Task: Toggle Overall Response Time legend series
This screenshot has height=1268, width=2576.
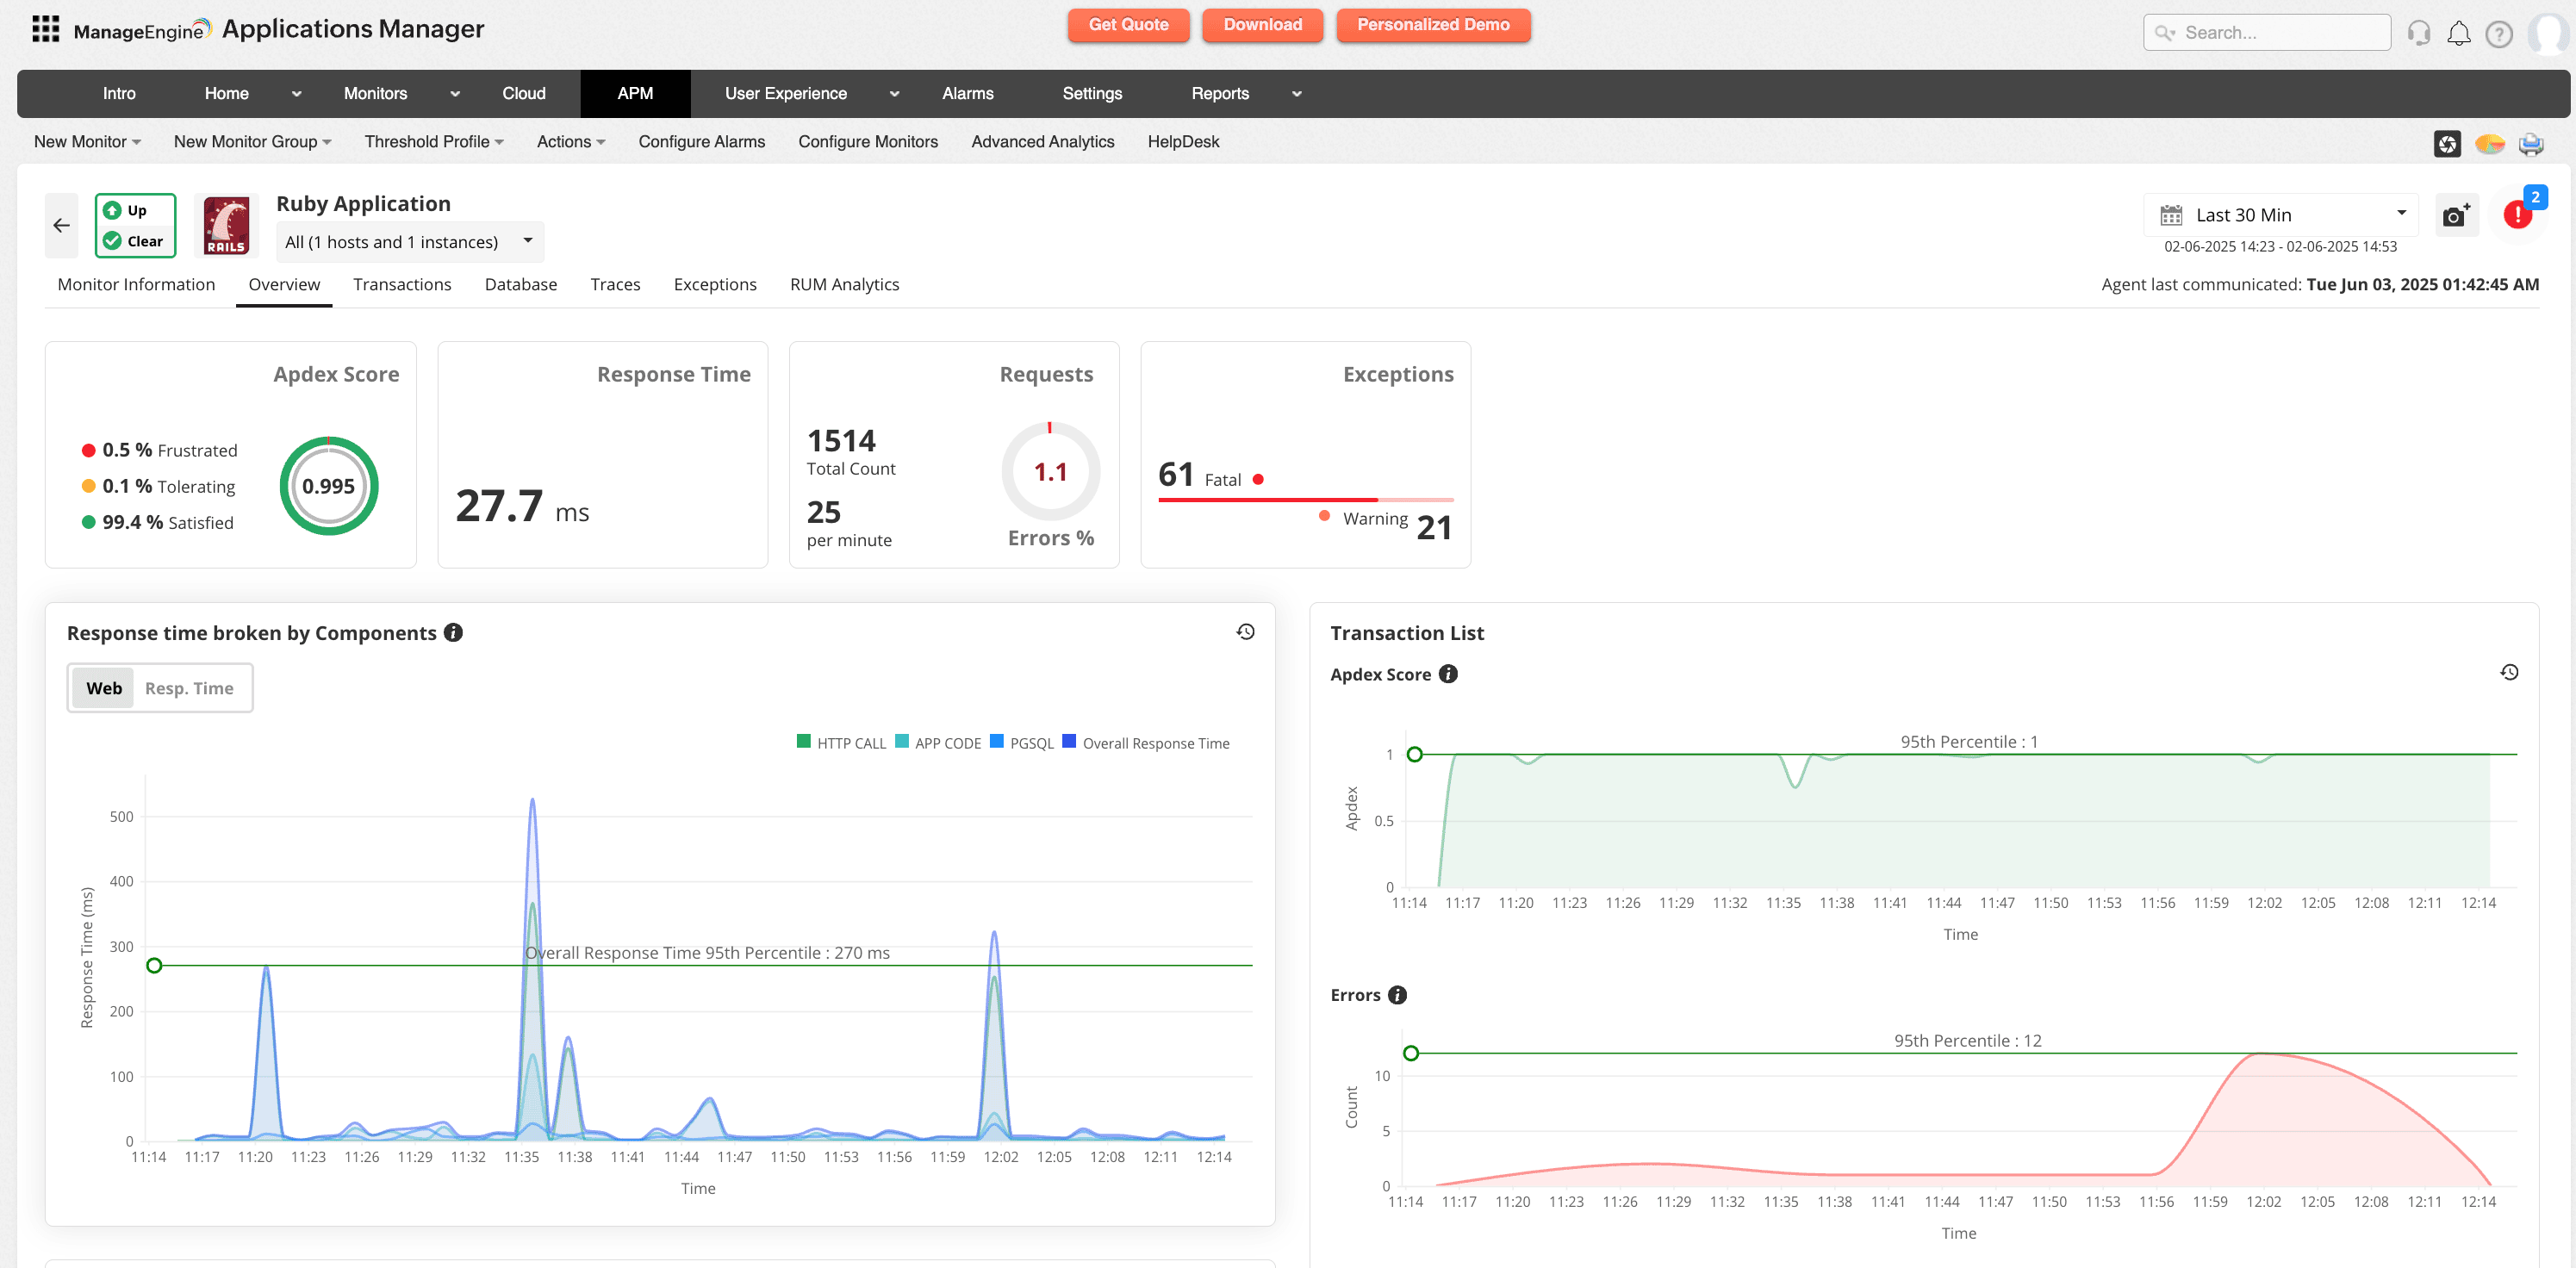Action: click(1146, 742)
